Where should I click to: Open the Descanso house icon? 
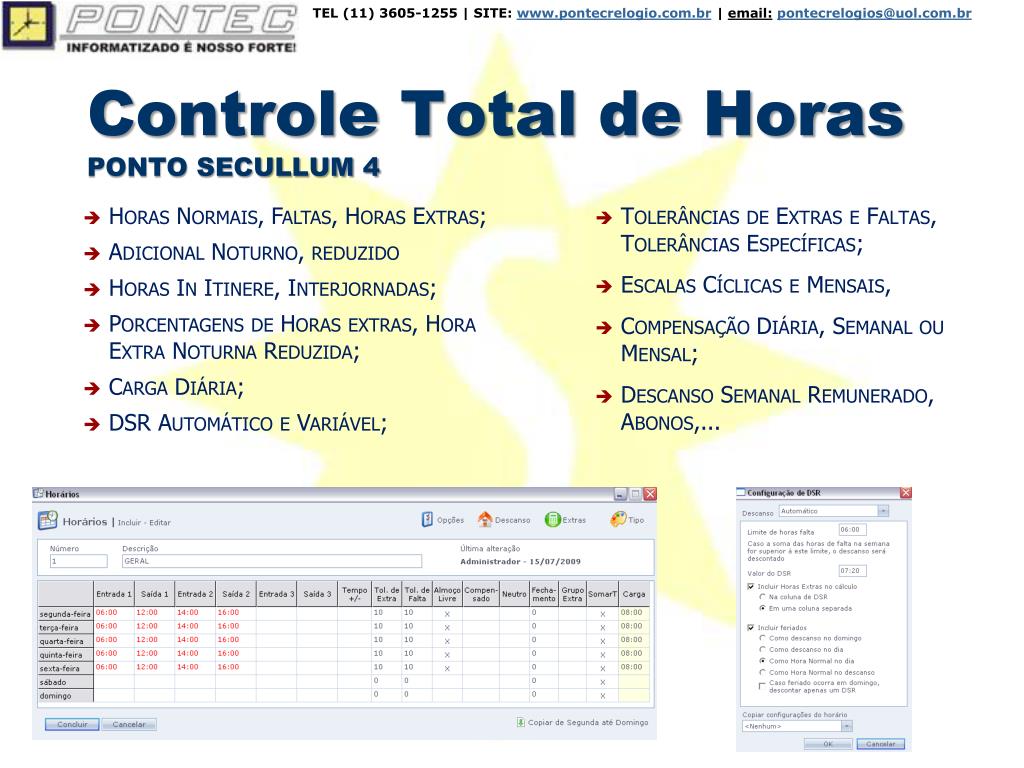click(485, 520)
